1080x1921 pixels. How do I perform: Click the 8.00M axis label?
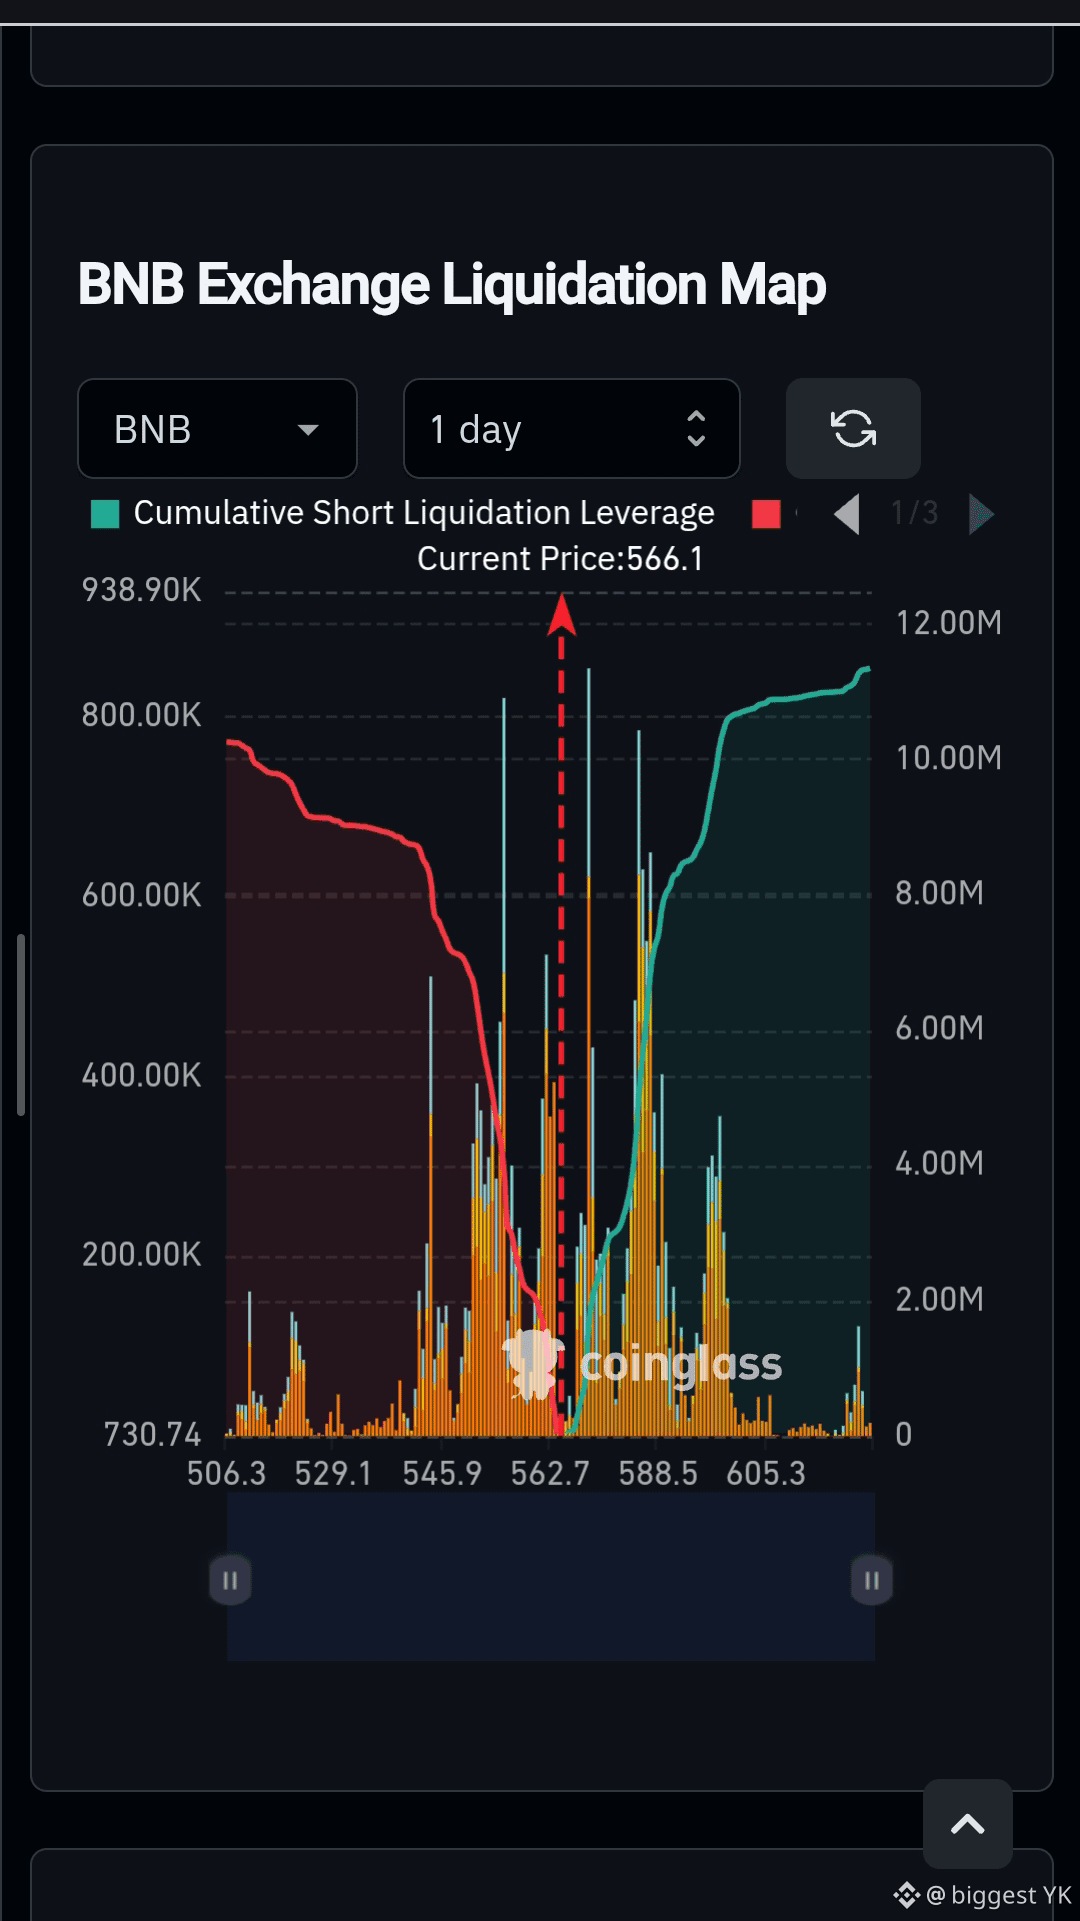[x=939, y=893]
